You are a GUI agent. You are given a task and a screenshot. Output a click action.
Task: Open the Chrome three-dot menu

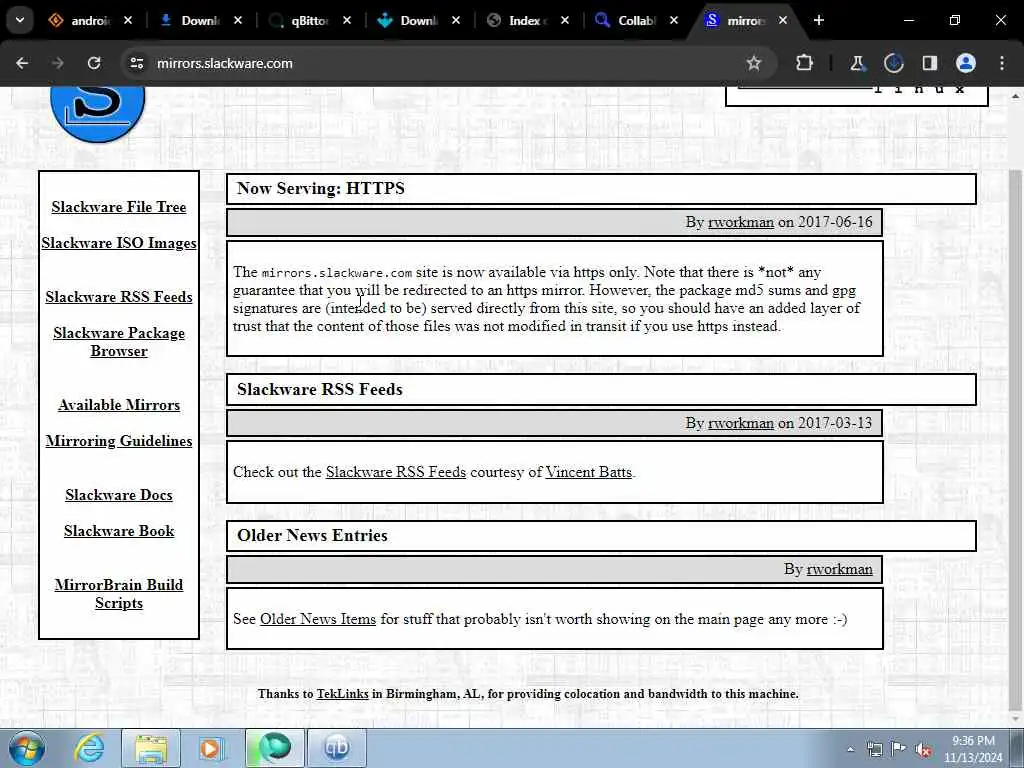[1002, 63]
